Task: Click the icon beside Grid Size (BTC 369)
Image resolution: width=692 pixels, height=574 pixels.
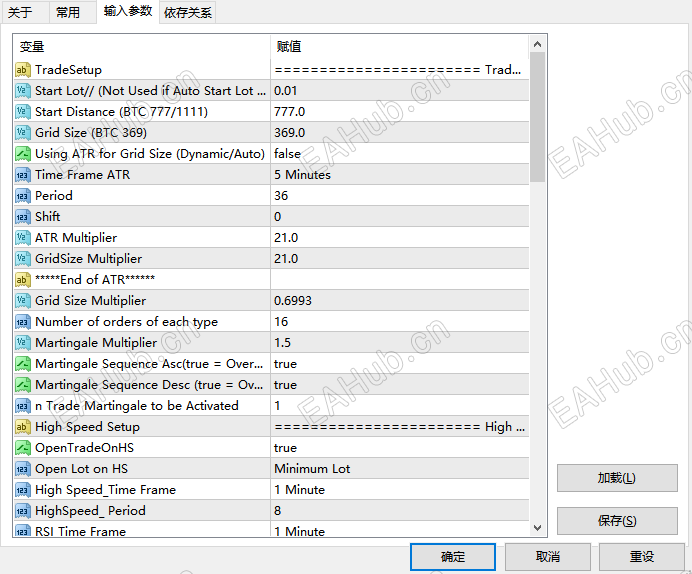Action: (23, 133)
